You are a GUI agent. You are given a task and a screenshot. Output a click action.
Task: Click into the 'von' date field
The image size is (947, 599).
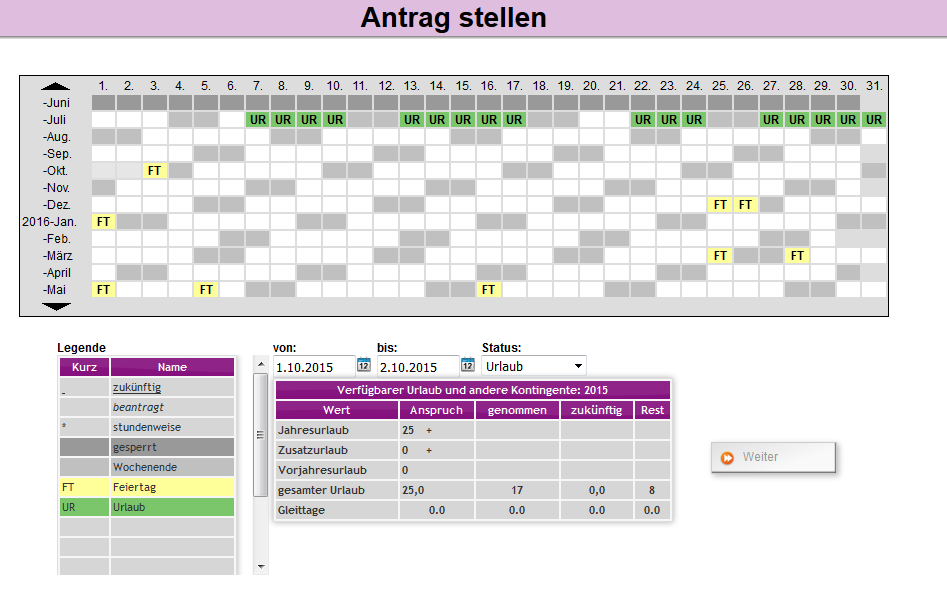pos(314,367)
